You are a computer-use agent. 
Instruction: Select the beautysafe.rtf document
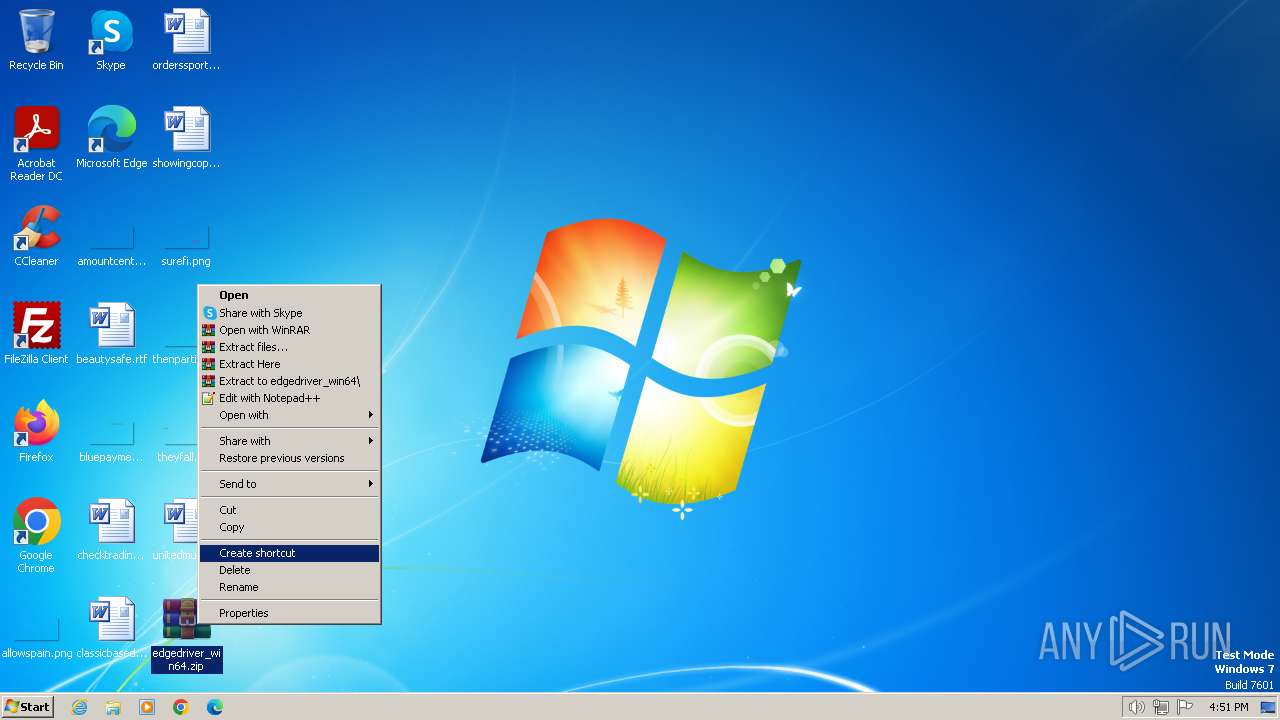[x=111, y=334]
